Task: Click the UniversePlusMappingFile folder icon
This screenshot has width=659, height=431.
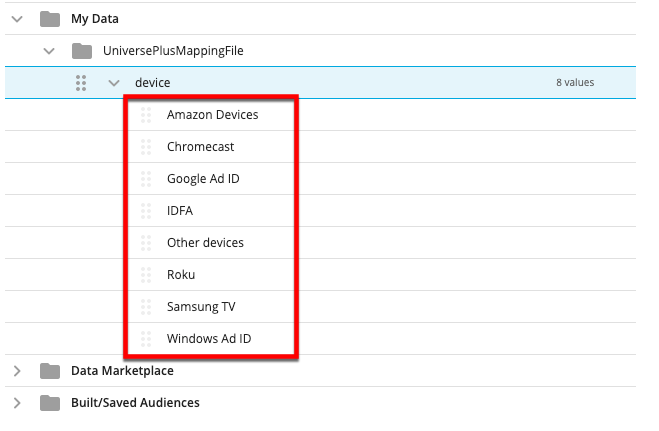Action: [x=82, y=51]
